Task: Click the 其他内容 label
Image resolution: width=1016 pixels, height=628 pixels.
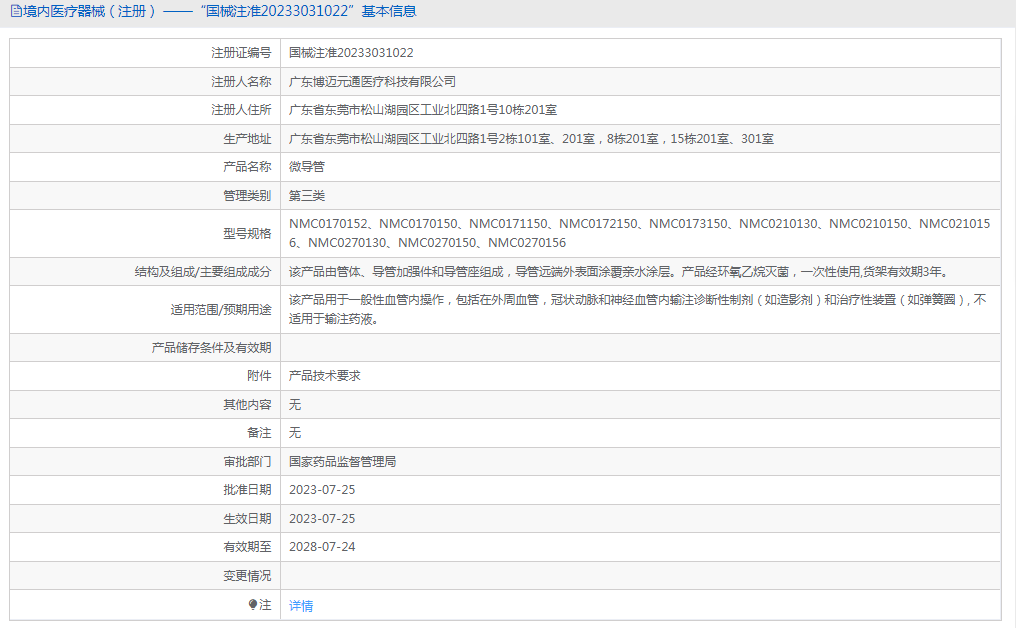Action: pos(247,405)
